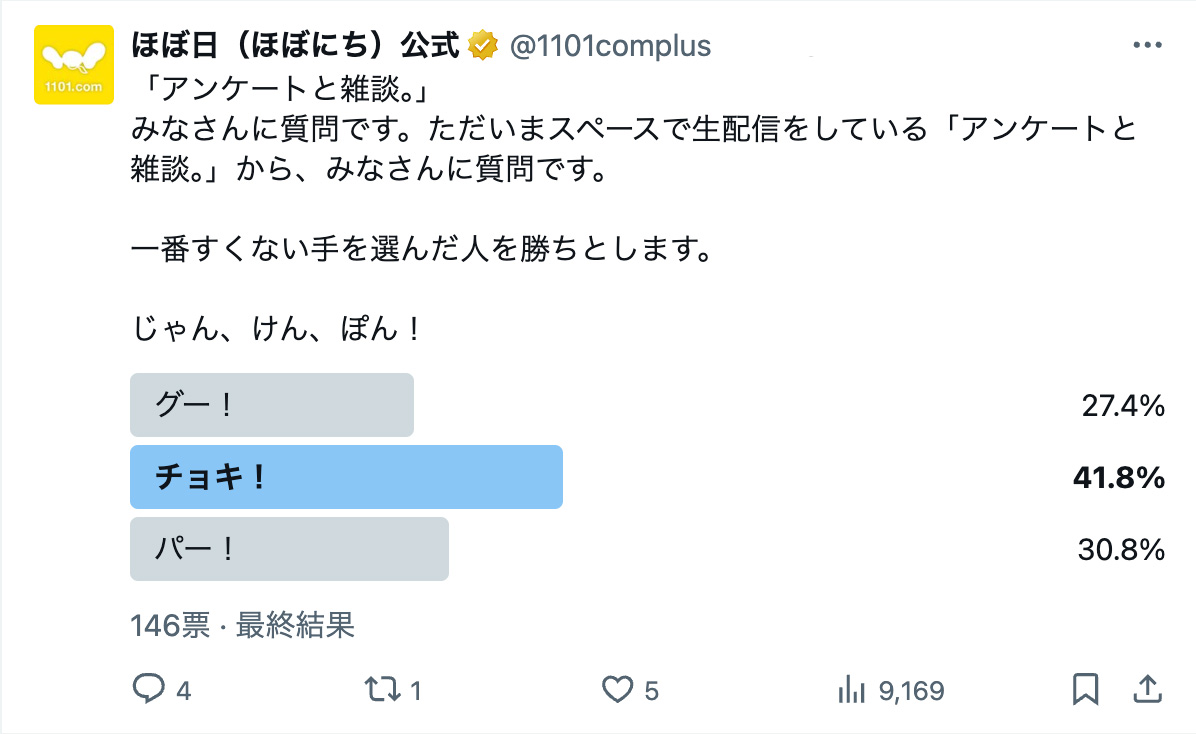Select the グー！ poll result bar
1196x734 pixels.
coord(272,405)
